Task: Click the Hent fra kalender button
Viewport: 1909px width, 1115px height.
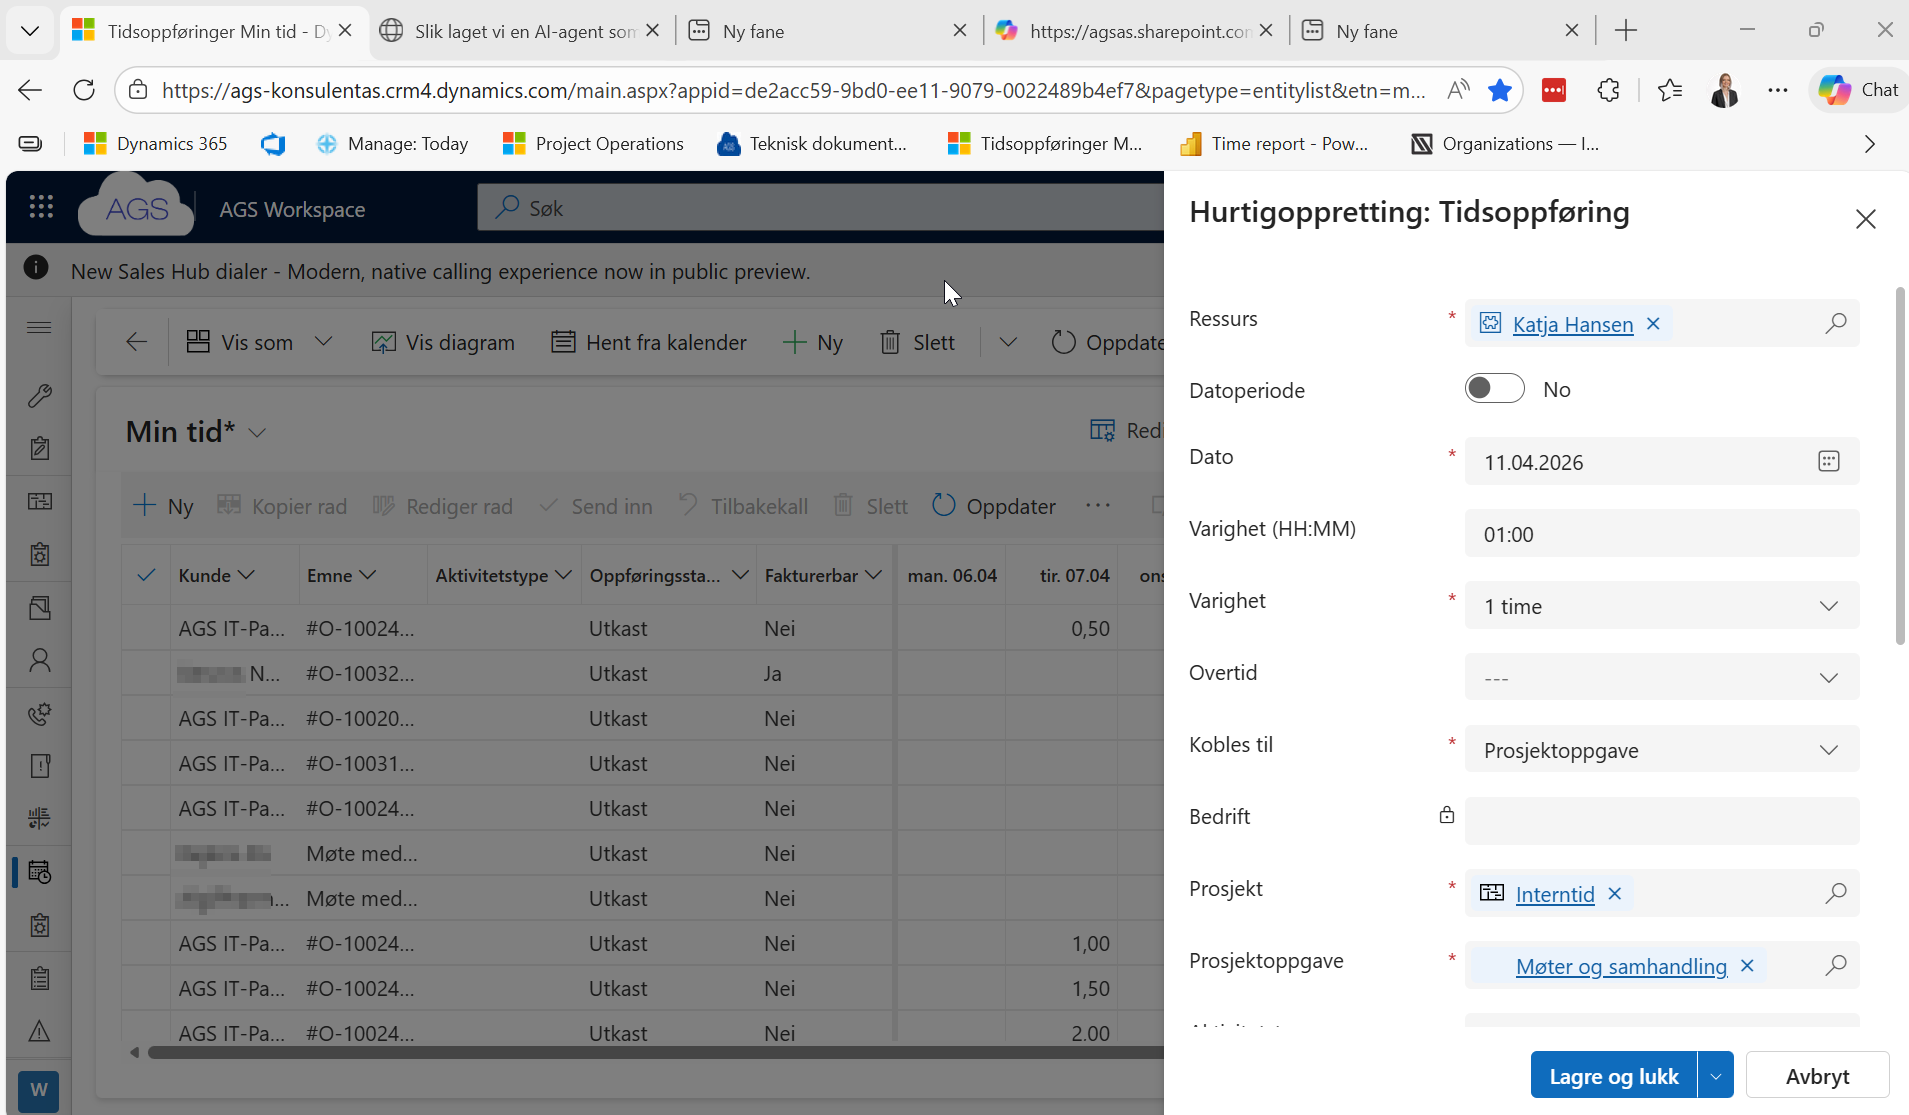Action: 649,343
